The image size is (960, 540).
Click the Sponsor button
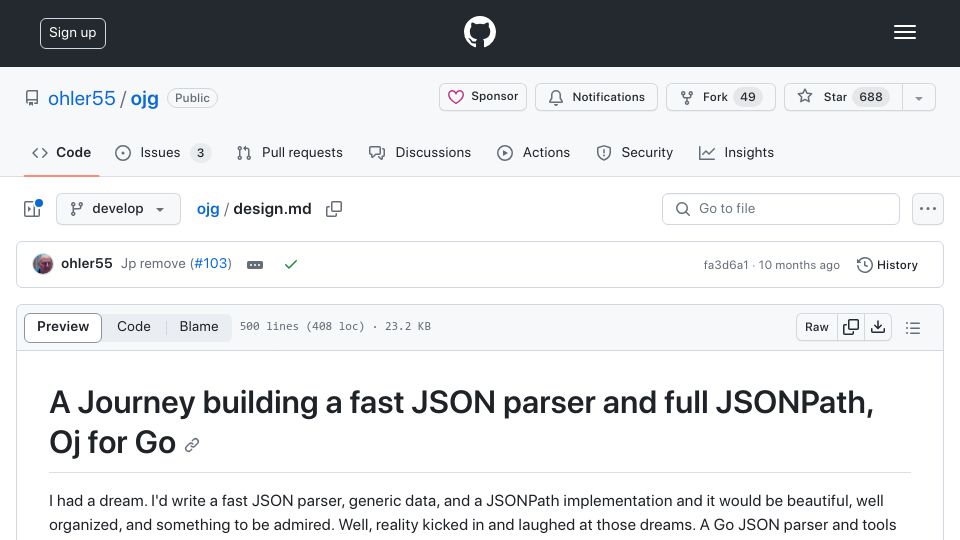coord(482,97)
